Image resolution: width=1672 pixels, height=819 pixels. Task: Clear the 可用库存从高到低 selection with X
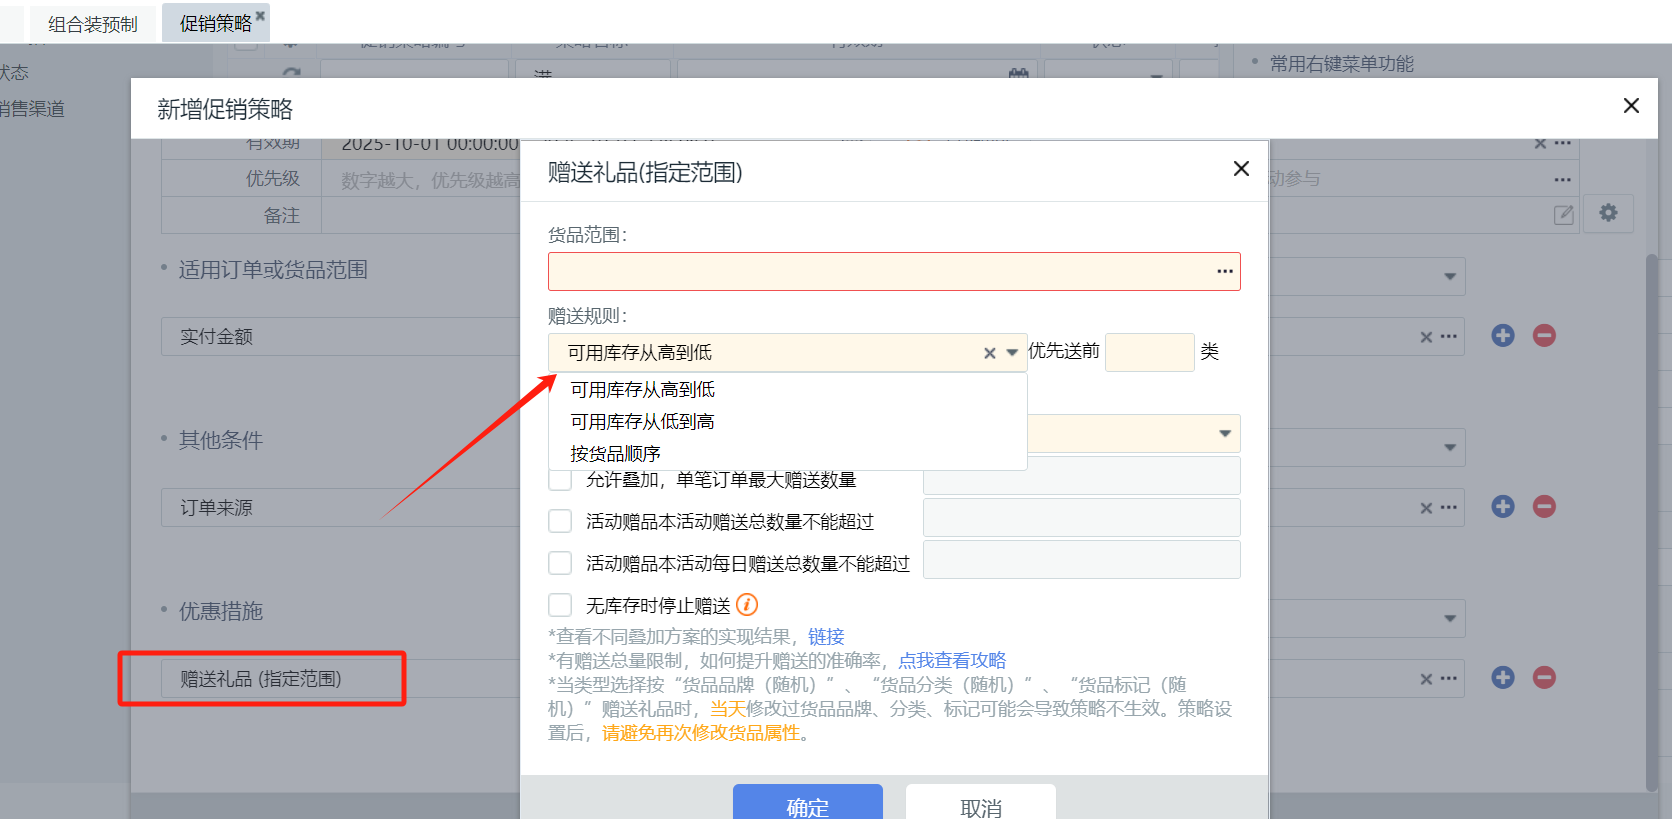click(x=989, y=353)
